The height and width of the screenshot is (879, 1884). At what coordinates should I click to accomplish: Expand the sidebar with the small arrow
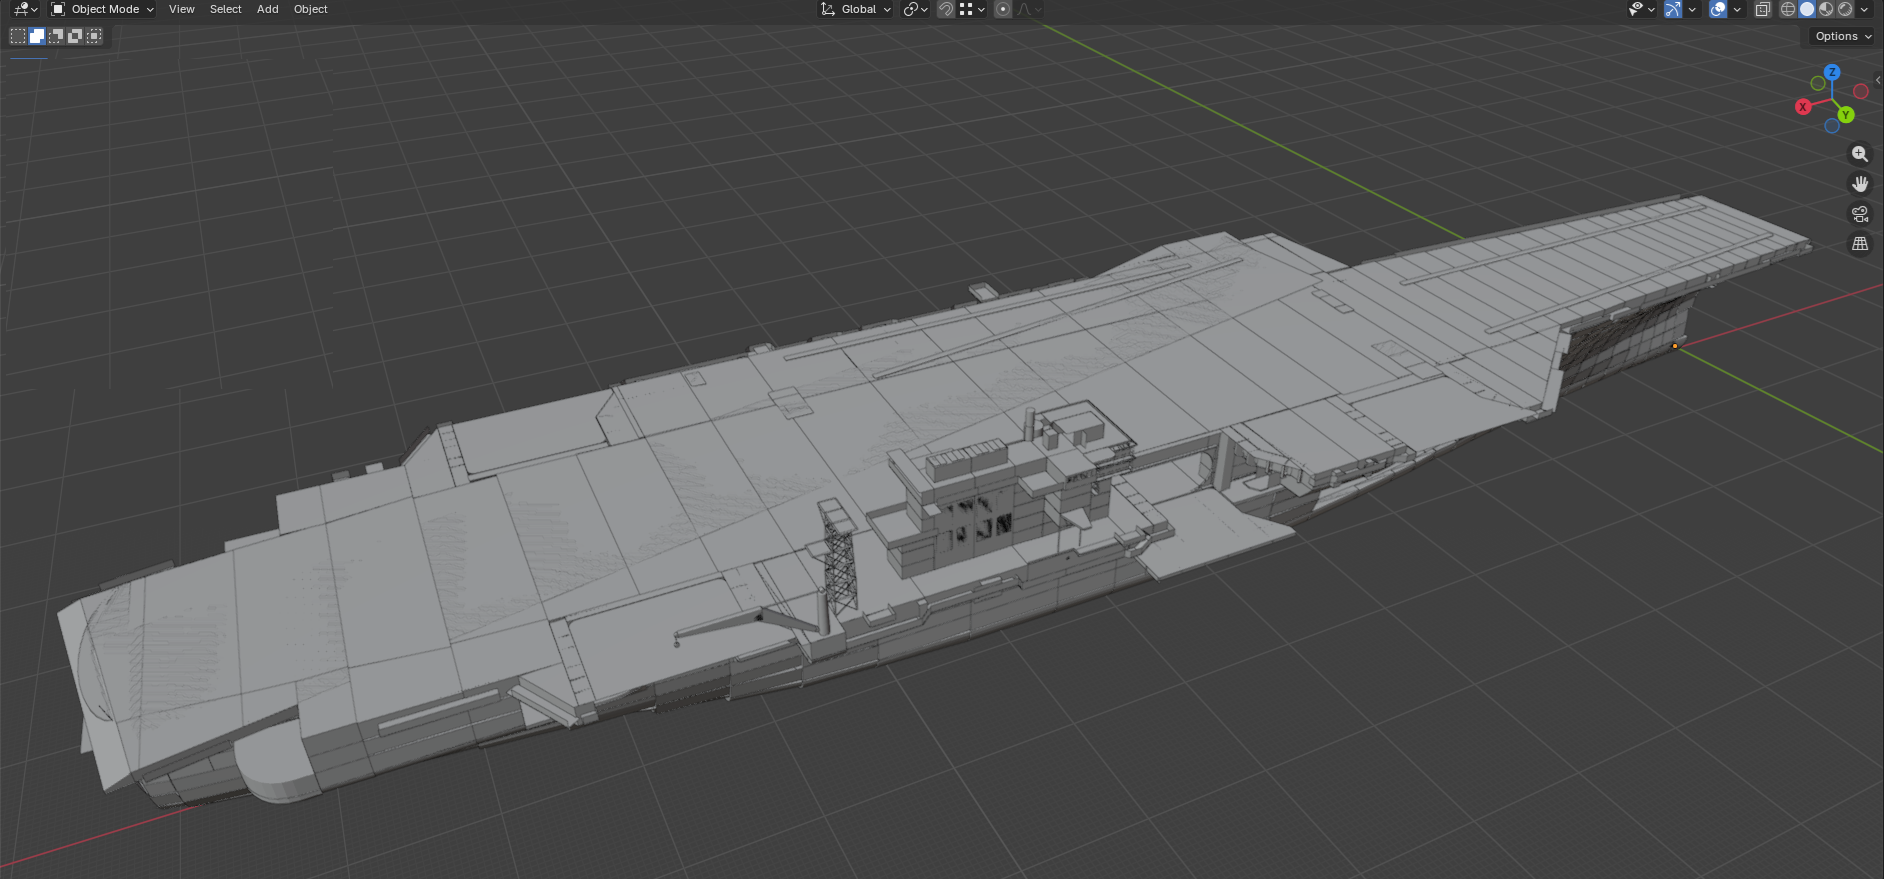pos(1878,80)
